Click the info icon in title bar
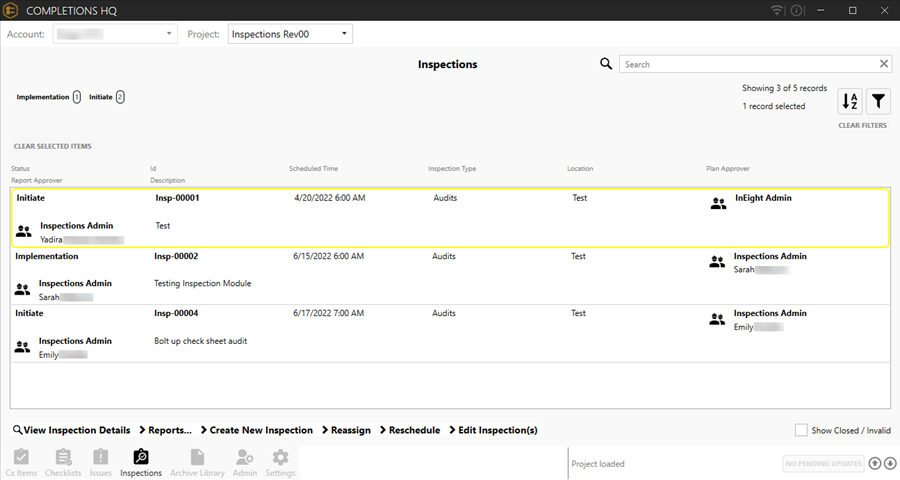 (x=797, y=10)
